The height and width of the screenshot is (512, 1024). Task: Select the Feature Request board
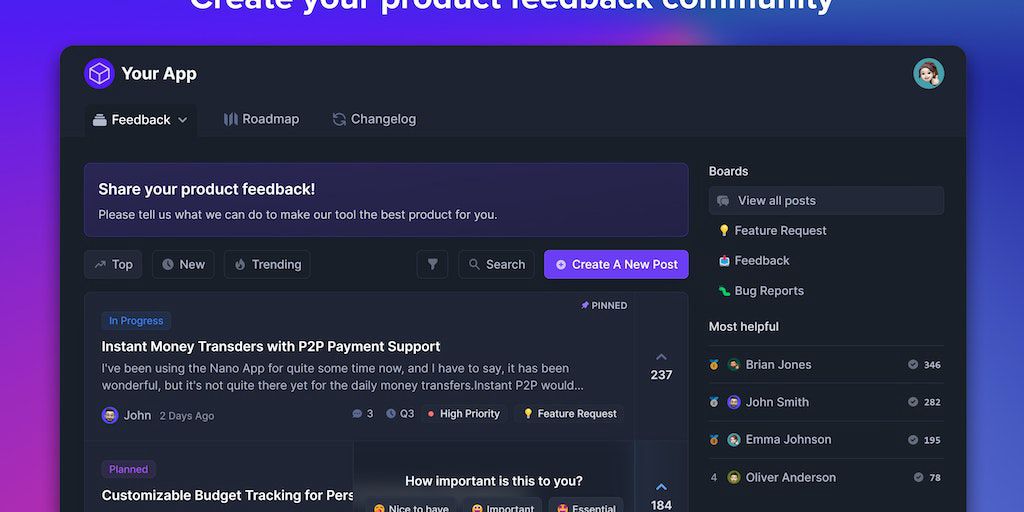tap(780, 230)
